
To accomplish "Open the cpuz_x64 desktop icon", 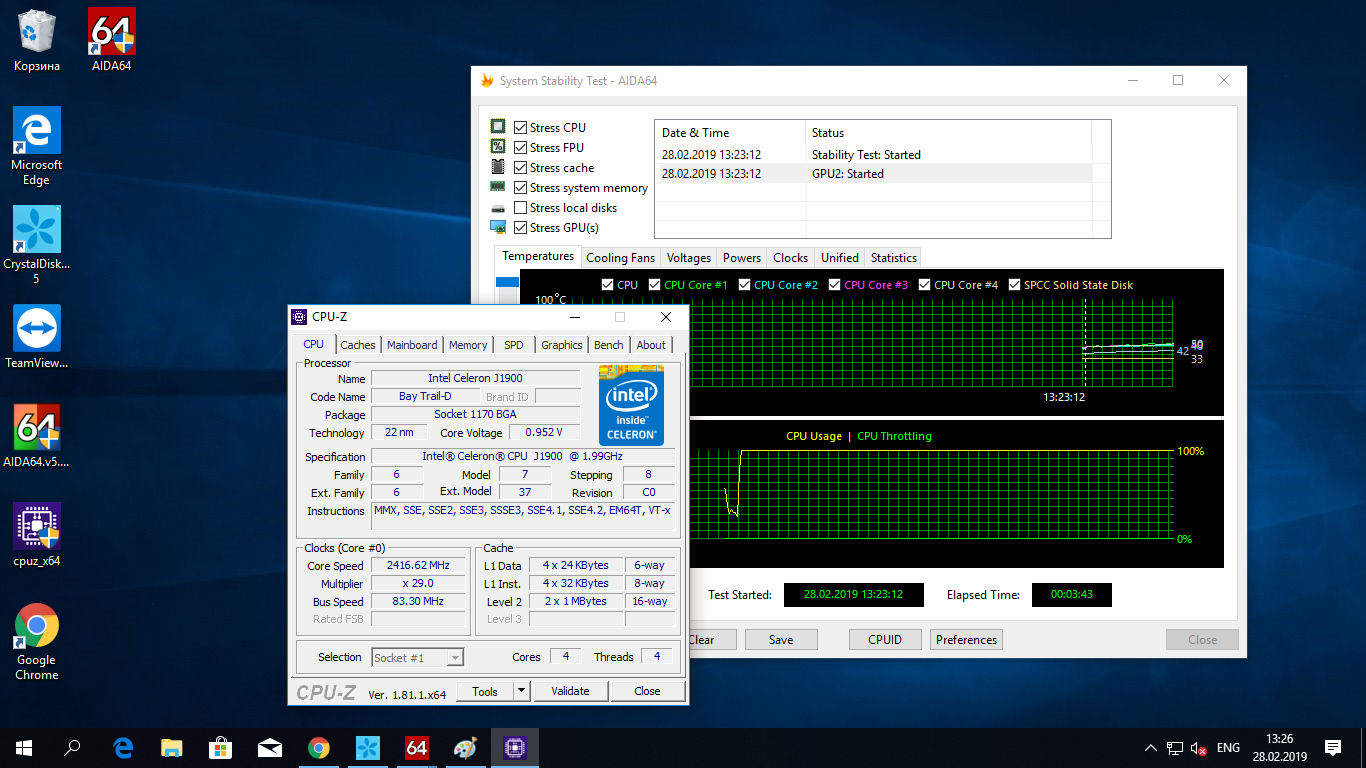I will [x=37, y=535].
